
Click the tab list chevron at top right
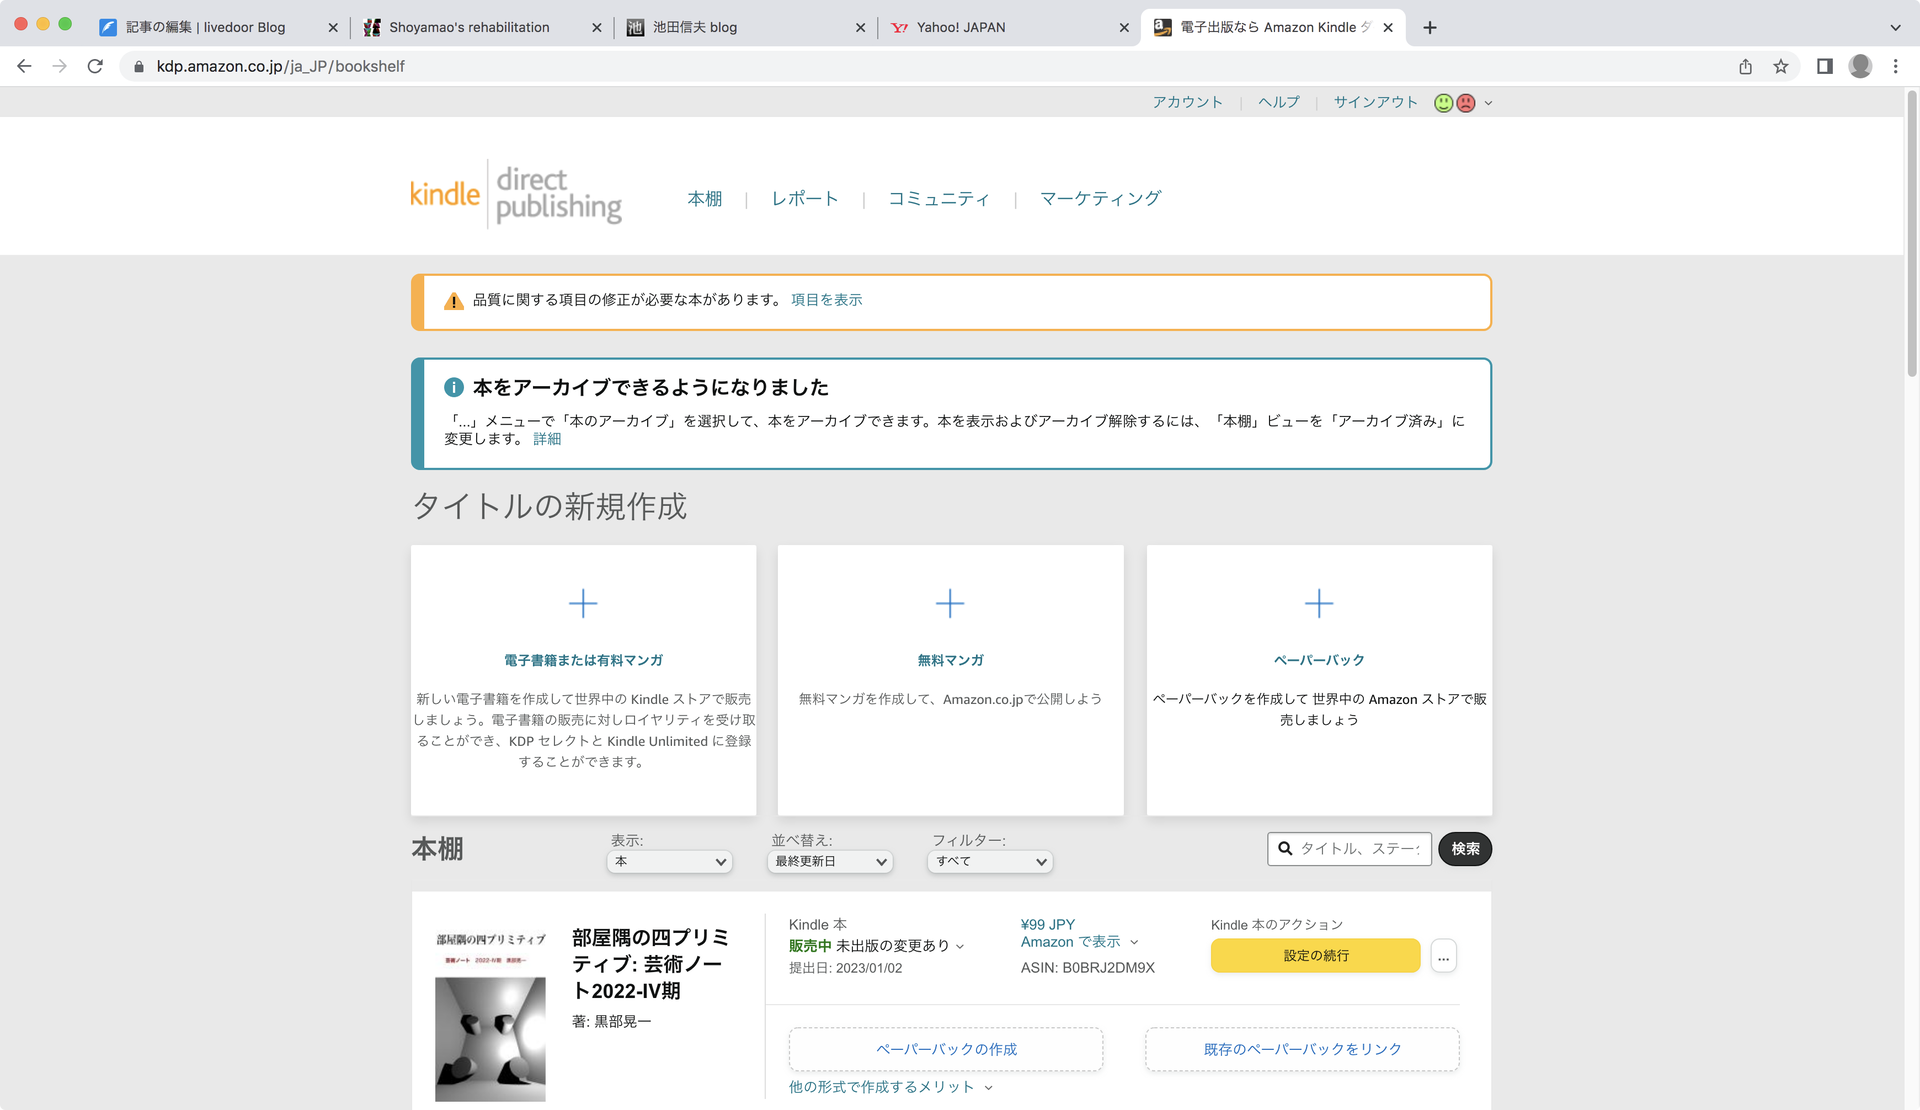[1895, 28]
